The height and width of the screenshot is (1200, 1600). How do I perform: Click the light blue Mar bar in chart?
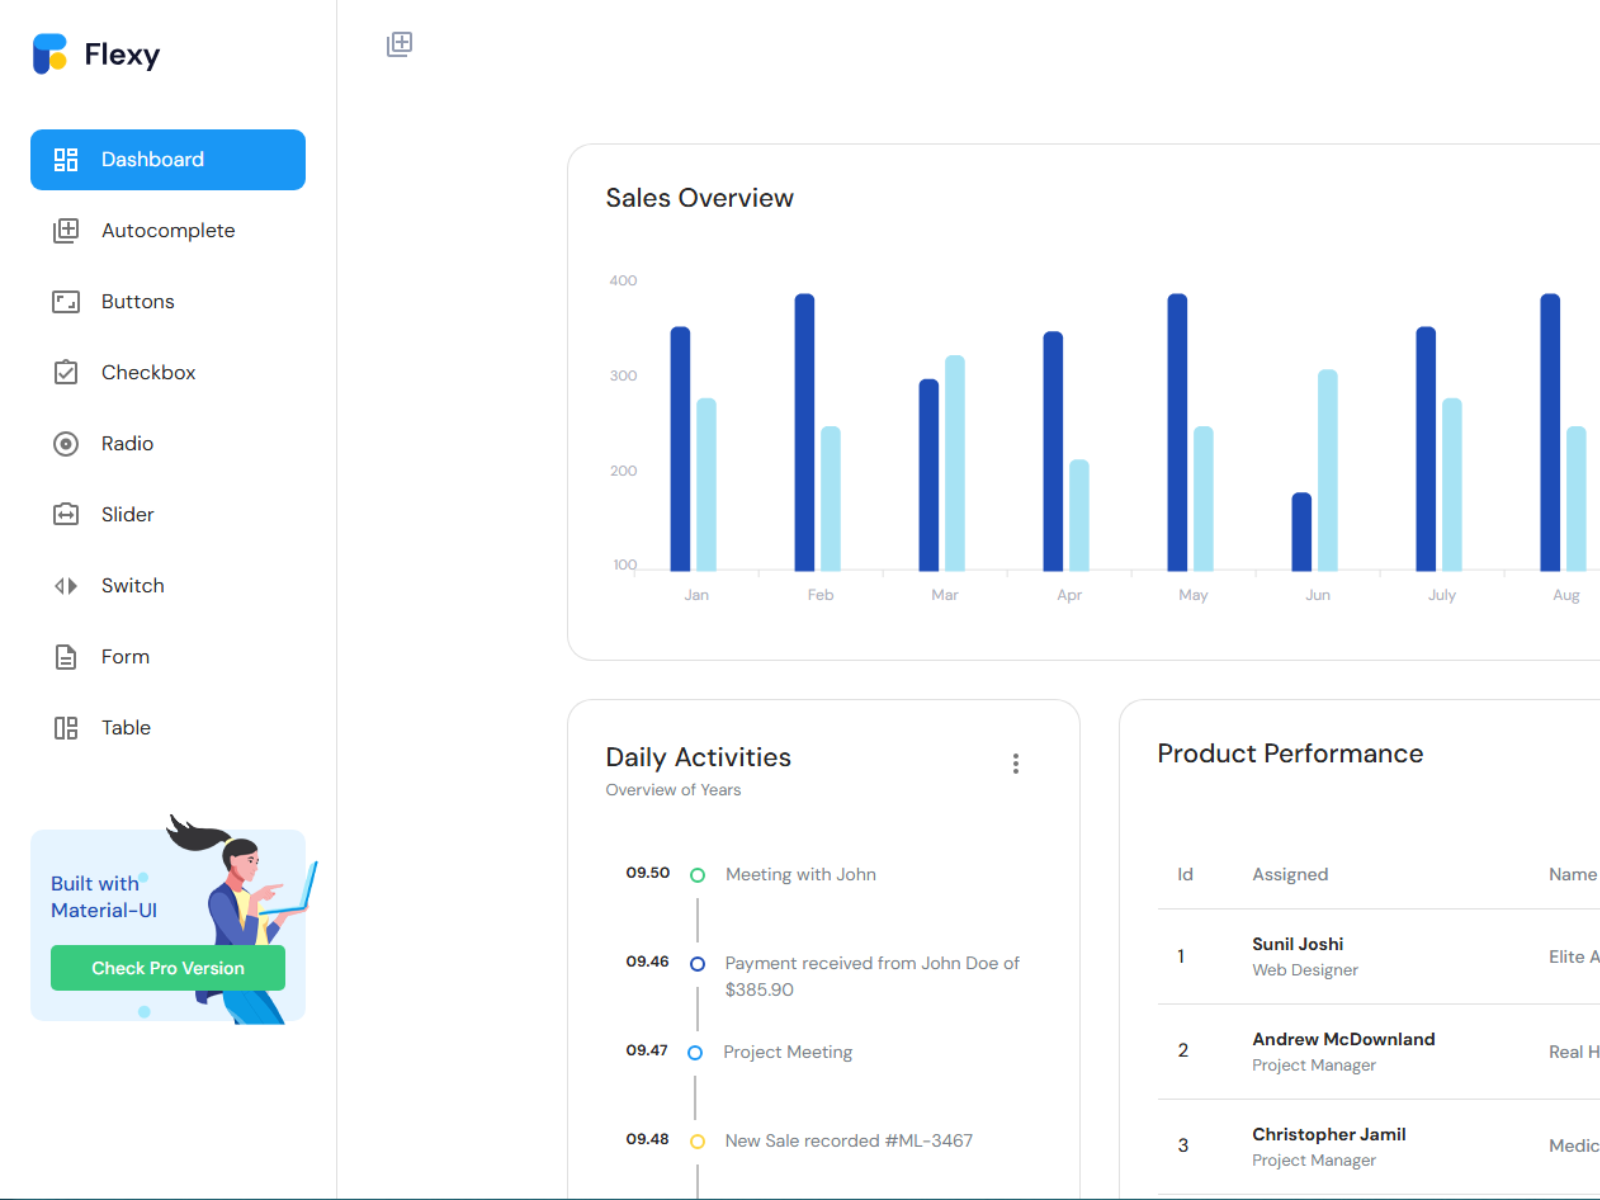coord(955,463)
